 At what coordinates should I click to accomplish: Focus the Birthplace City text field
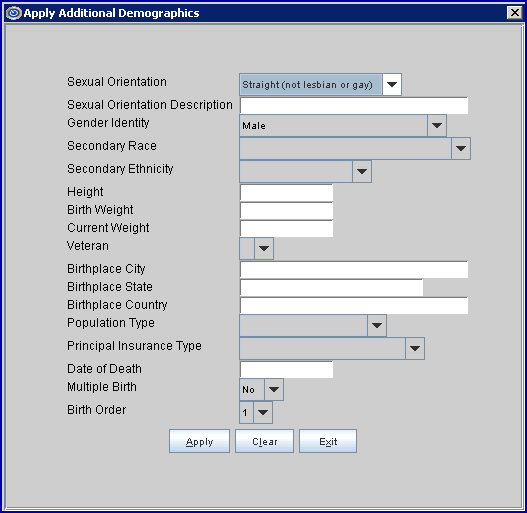coord(354,270)
